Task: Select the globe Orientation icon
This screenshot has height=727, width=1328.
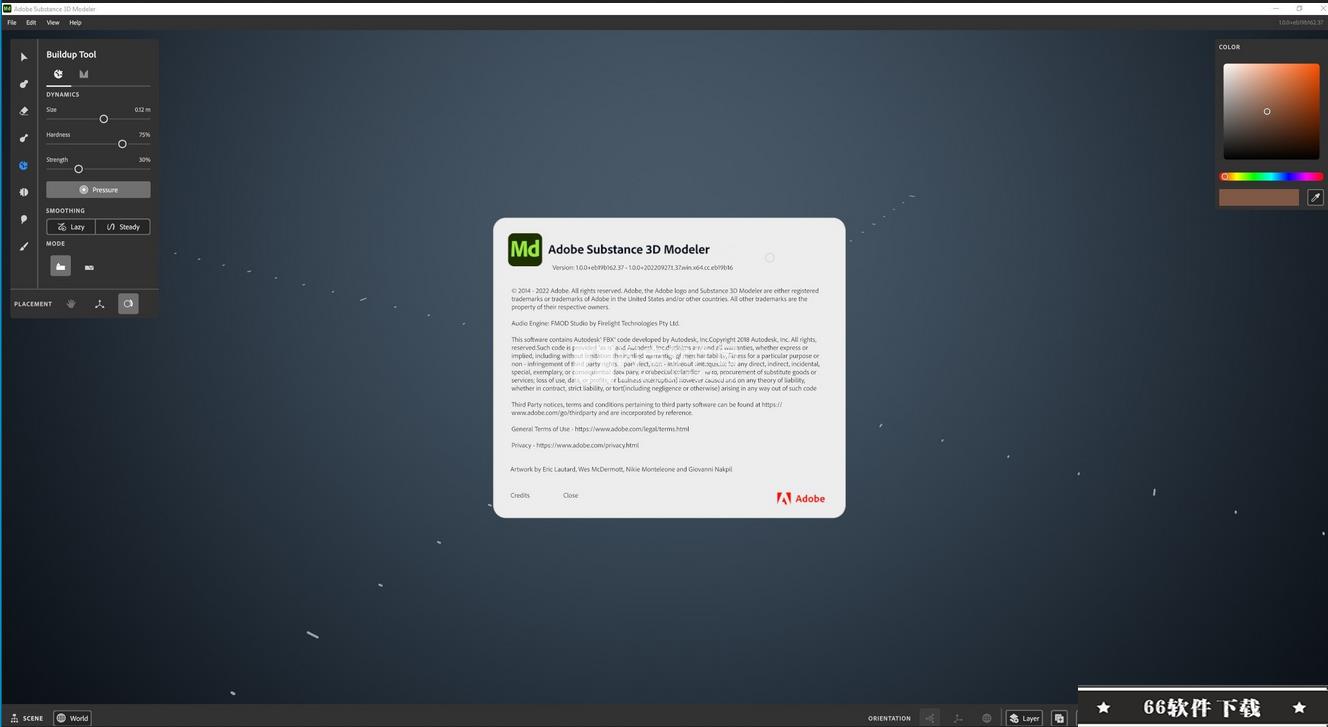Action: pyautogui.click(x=987, y=718)
